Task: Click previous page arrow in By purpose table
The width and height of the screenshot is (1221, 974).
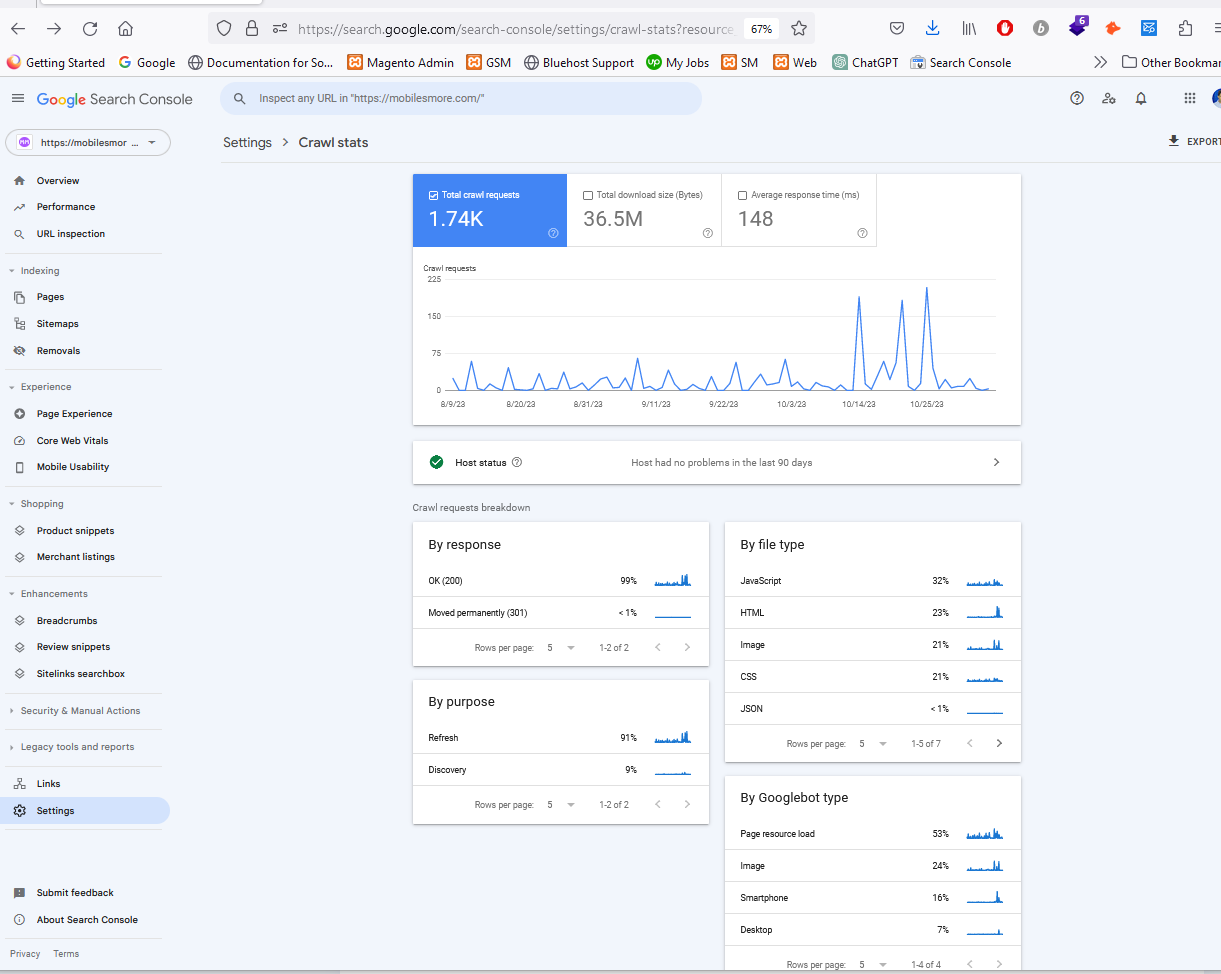Action: coord(657,804)
